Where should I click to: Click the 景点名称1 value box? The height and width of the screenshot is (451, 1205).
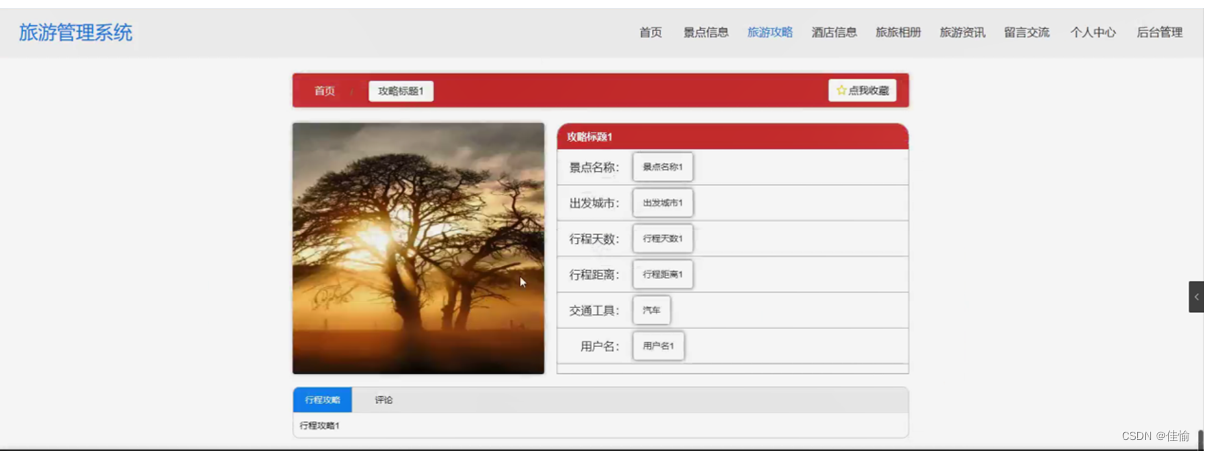click(x=663, y=167)
